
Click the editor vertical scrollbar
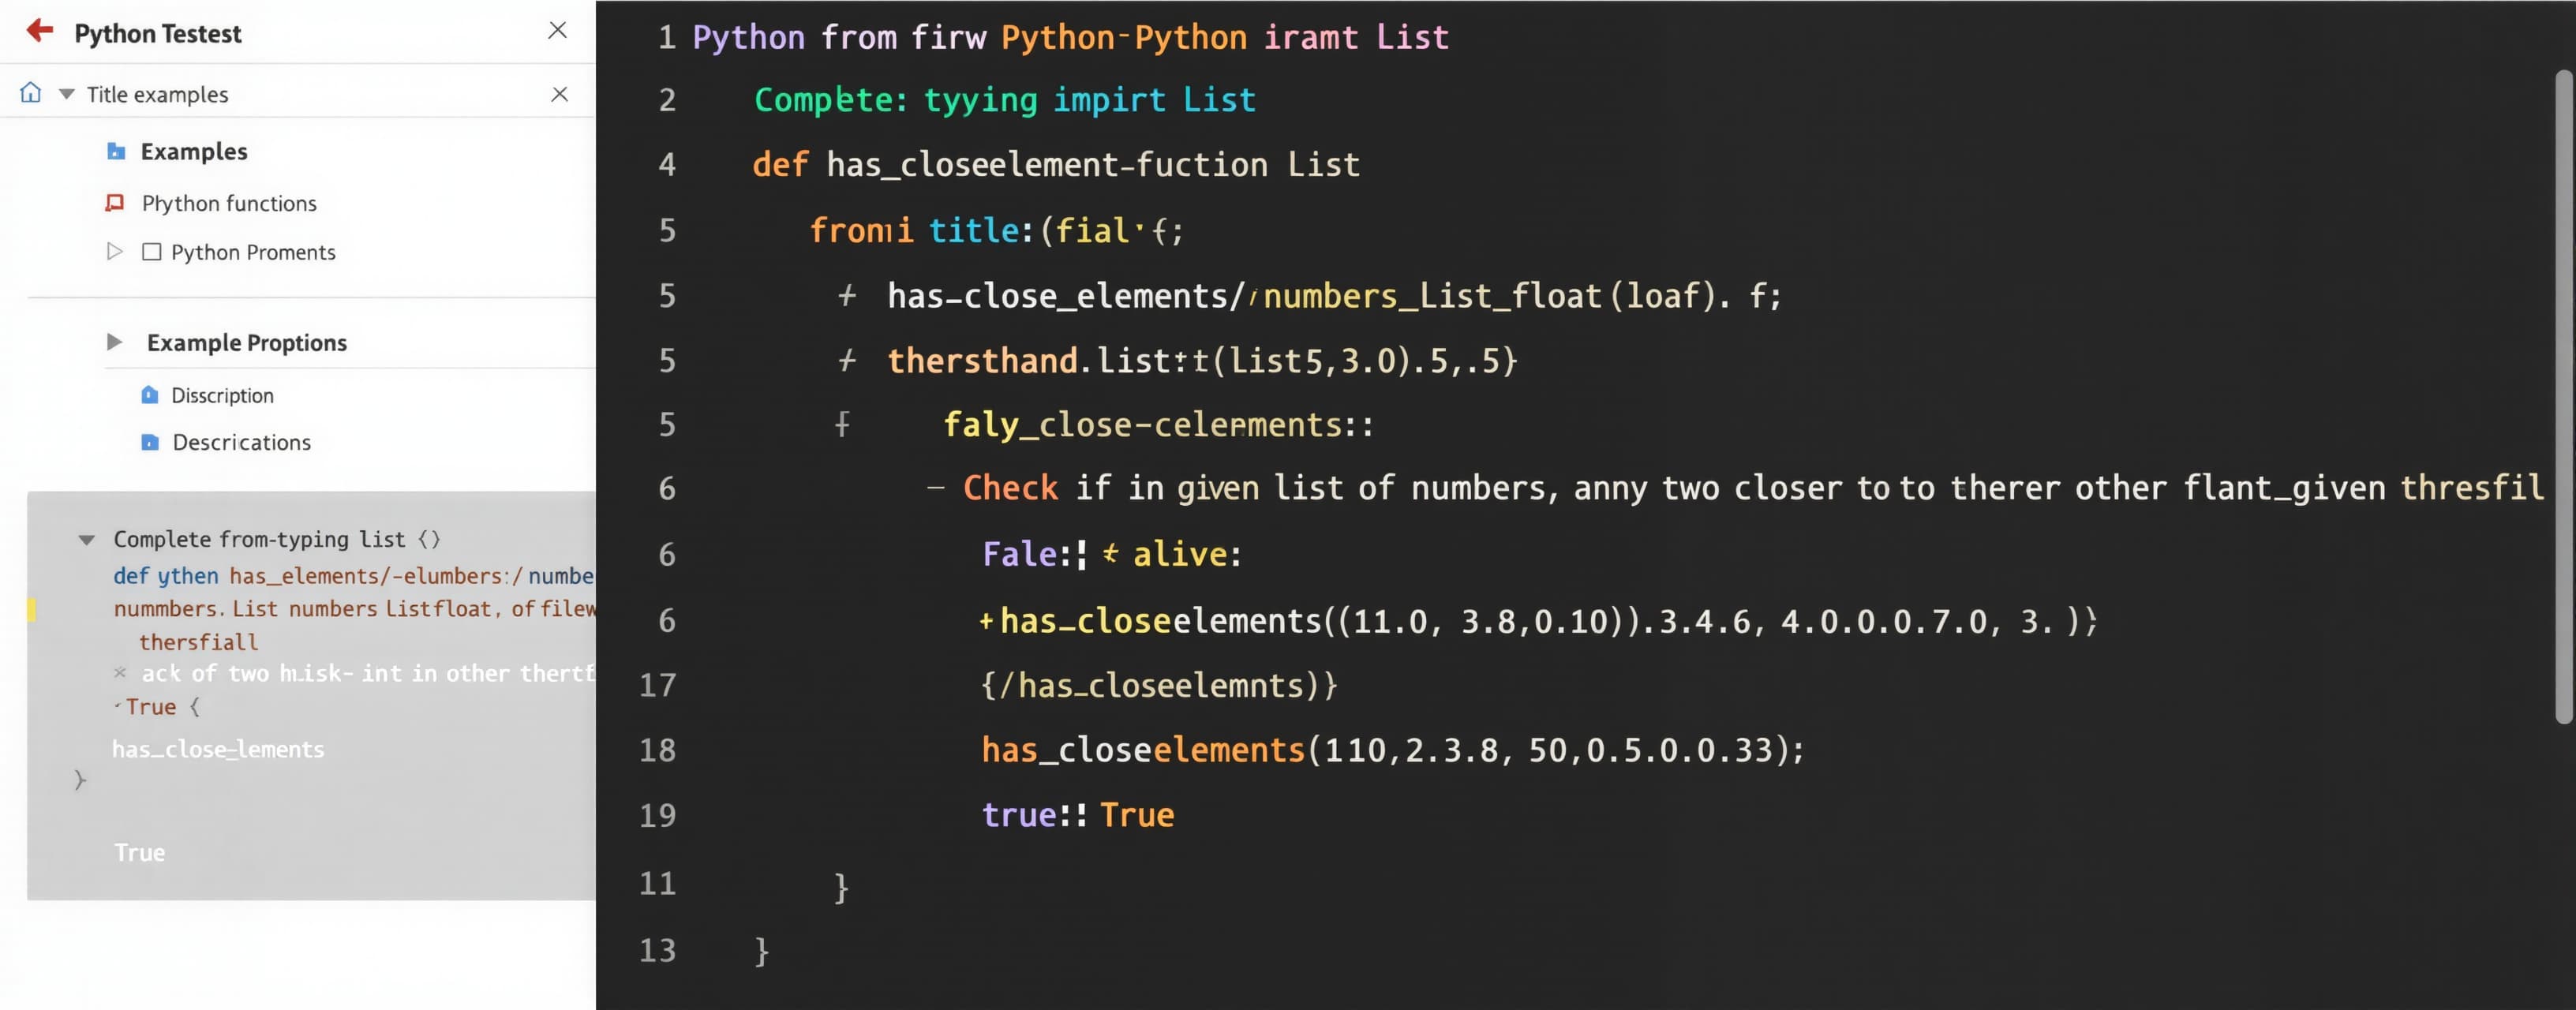(2563, 396)
